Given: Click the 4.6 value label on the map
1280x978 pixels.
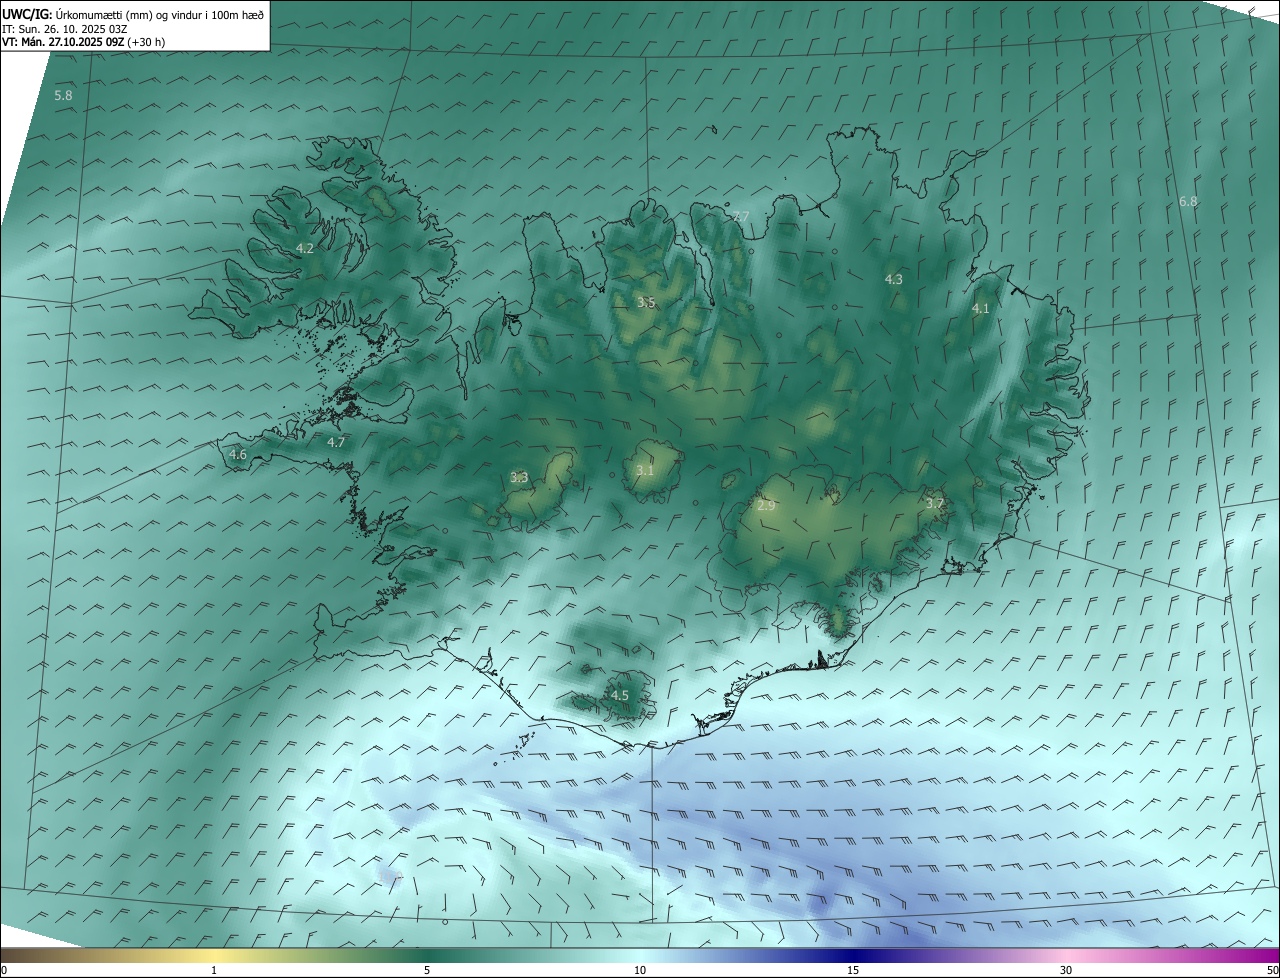Looking at the screenshot, I should [238, 454].
